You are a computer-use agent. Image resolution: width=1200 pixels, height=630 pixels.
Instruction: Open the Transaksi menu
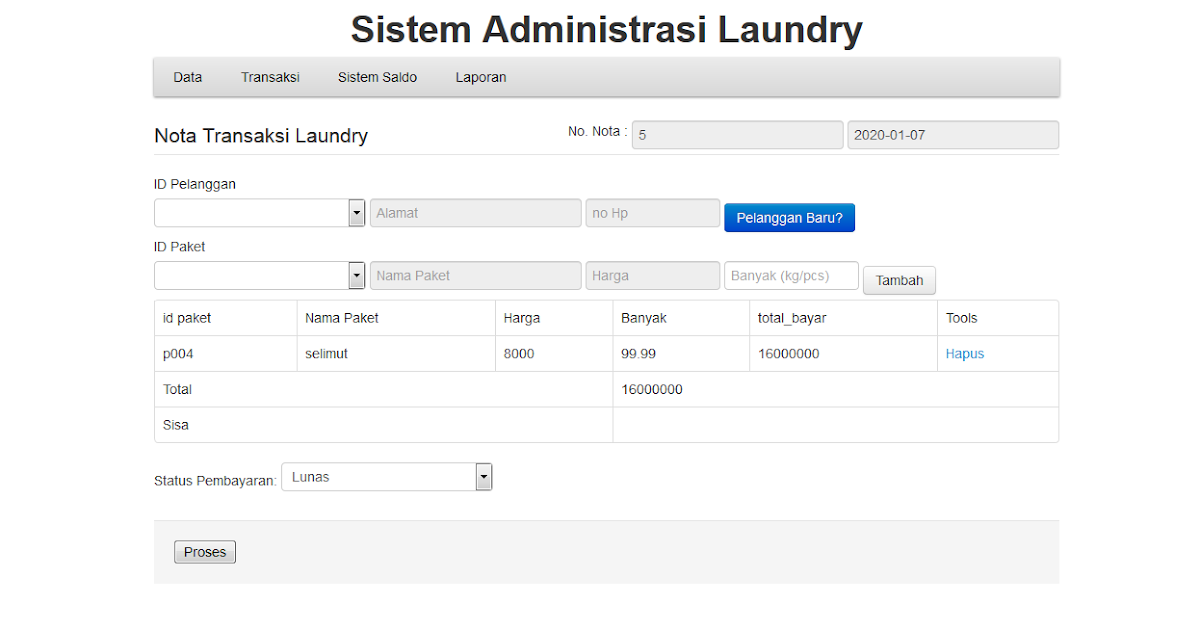(270, 76)
